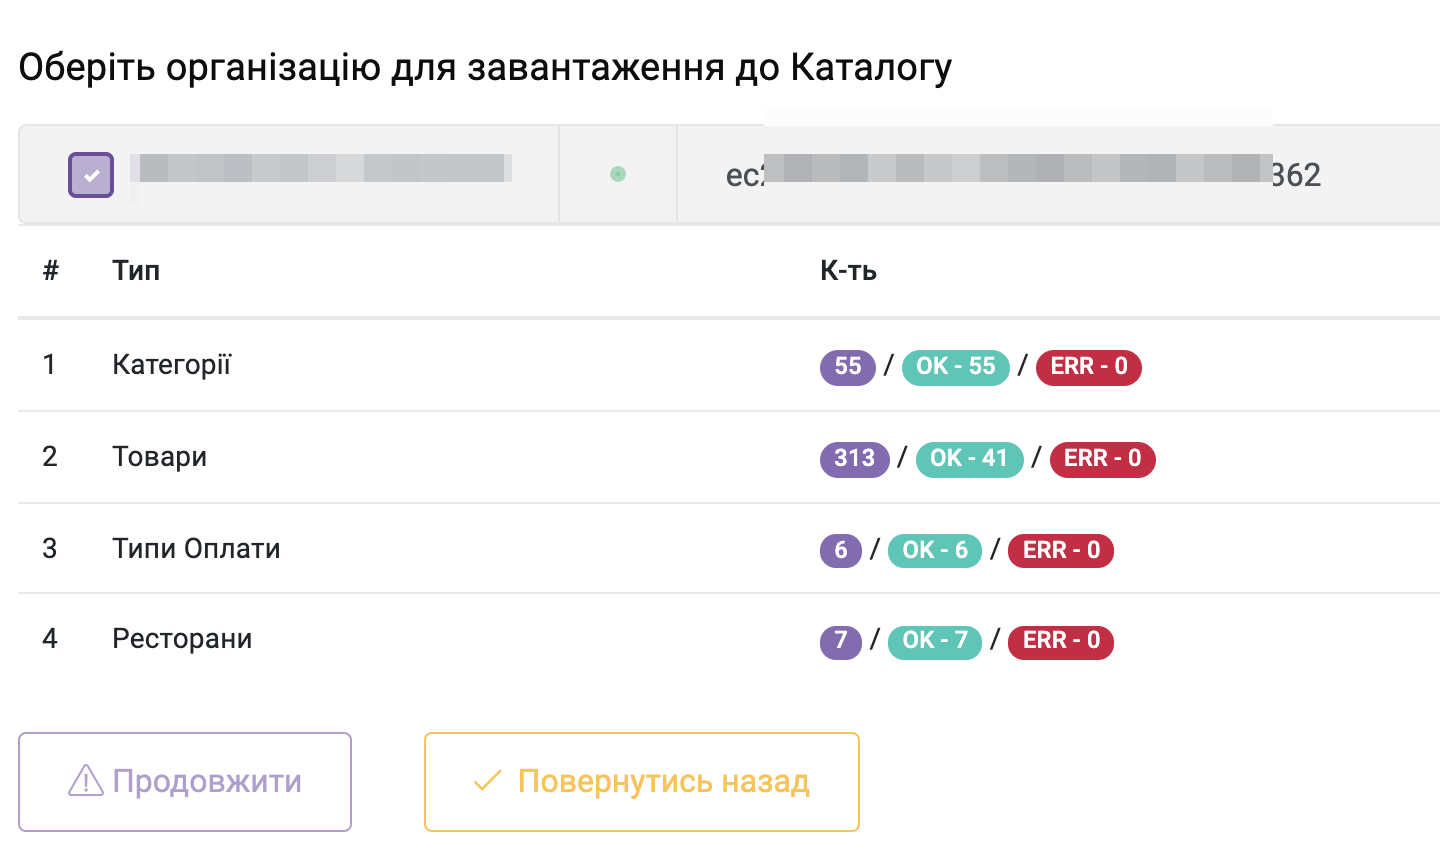Select the Категорії row label
This screenshot has height=854, width=1440.
coord(171,365)
